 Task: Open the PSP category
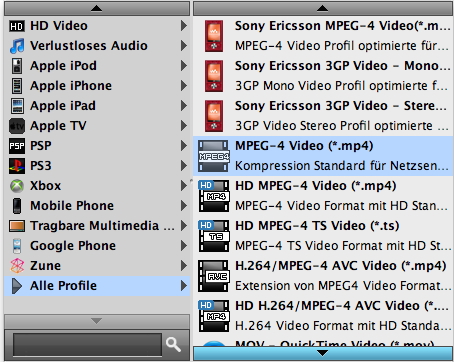click(x=97, y=146)
